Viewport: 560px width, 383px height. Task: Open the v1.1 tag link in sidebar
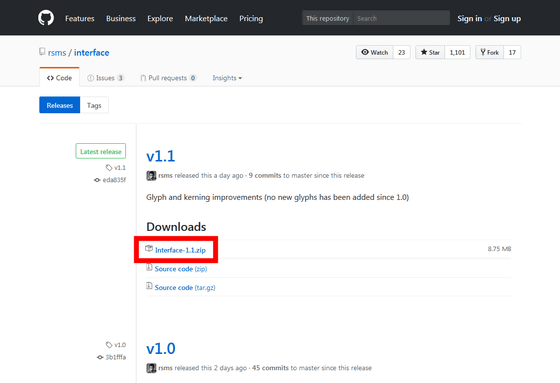[120, 168]
